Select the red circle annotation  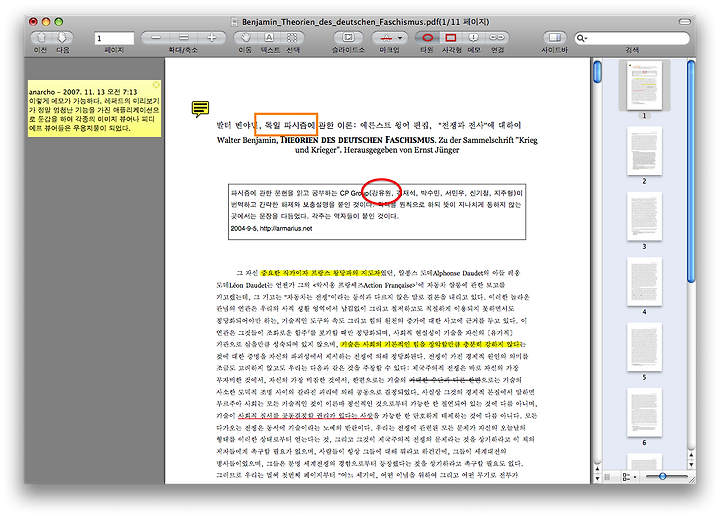click(382, 191)
